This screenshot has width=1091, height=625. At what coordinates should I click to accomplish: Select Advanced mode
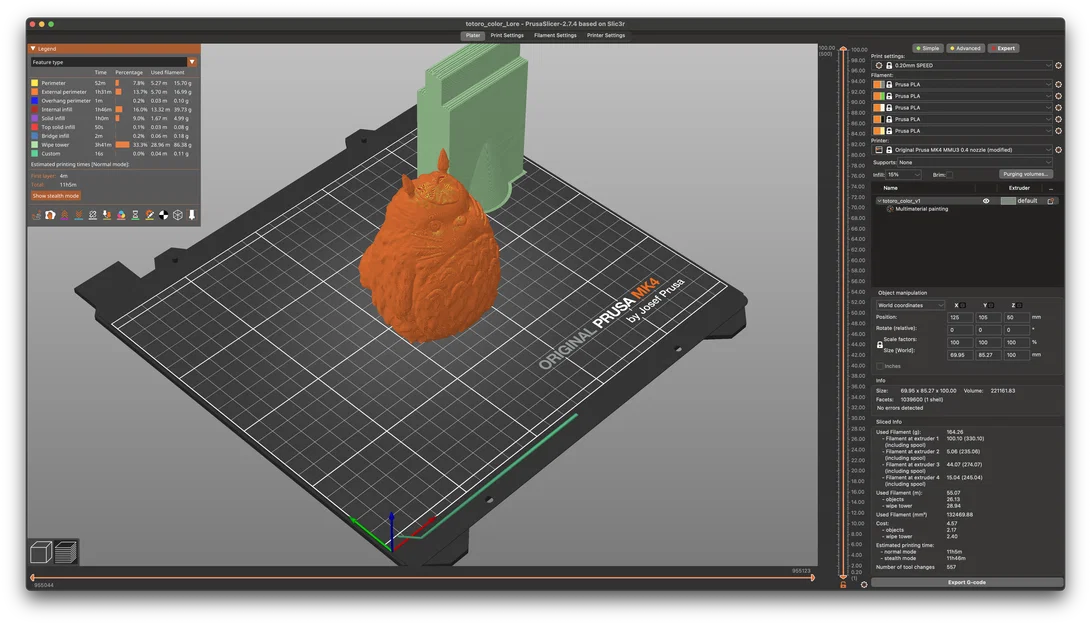pyautogui.click(x=966, y=49)
